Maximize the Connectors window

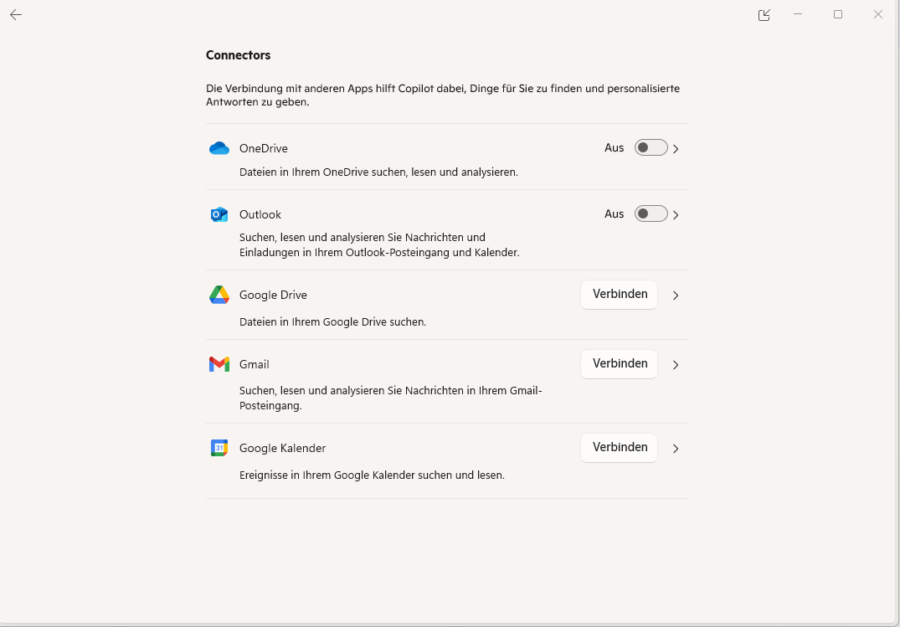(x=838, y=14)
